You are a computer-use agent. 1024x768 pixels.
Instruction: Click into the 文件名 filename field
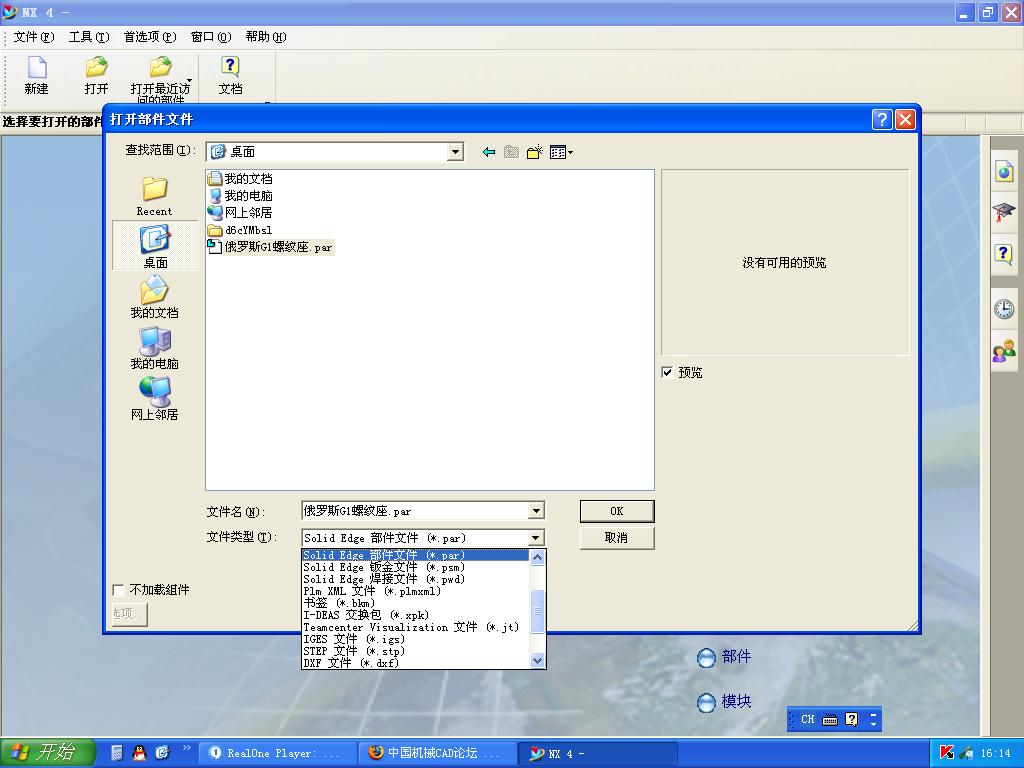click(x=415, y=511)
